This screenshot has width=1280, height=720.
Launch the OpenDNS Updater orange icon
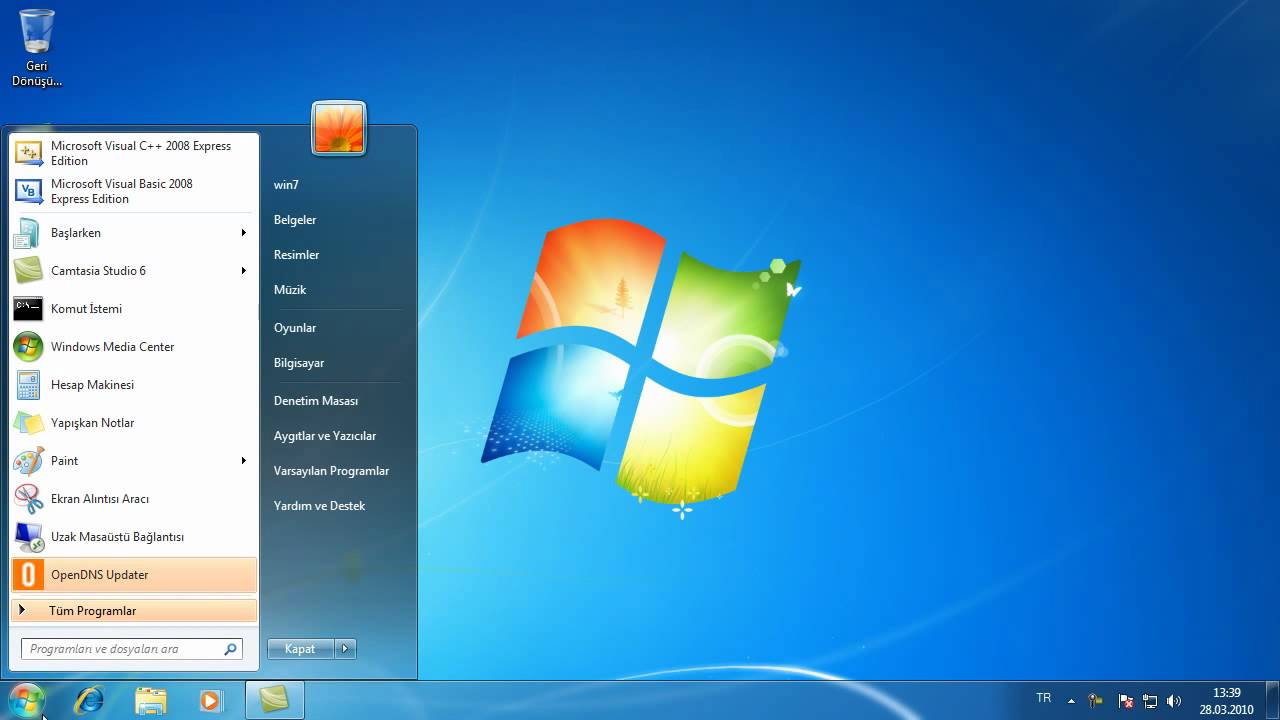(x=28, y=575)
